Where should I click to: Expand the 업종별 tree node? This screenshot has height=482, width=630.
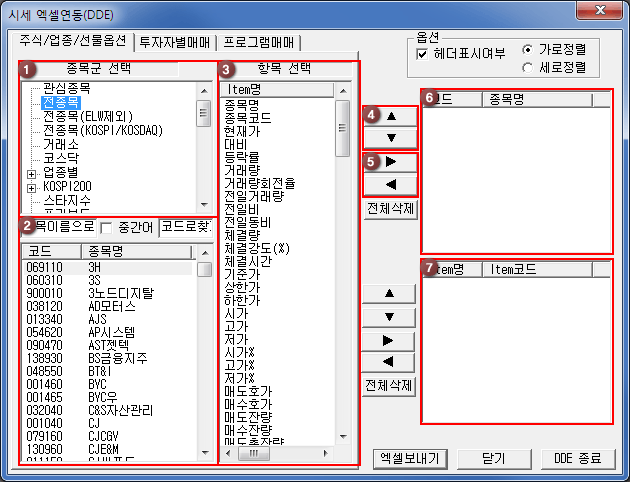click(31, 173)
